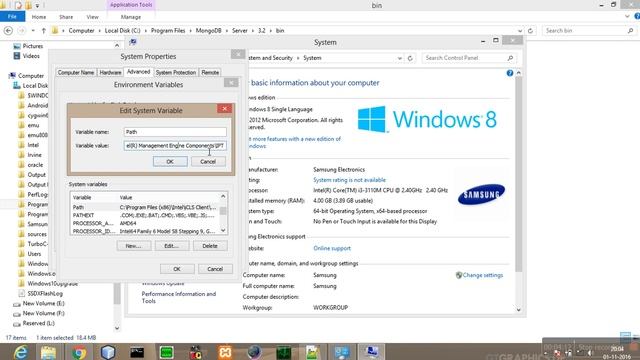Select the Path row in system variables

point(145,207)
